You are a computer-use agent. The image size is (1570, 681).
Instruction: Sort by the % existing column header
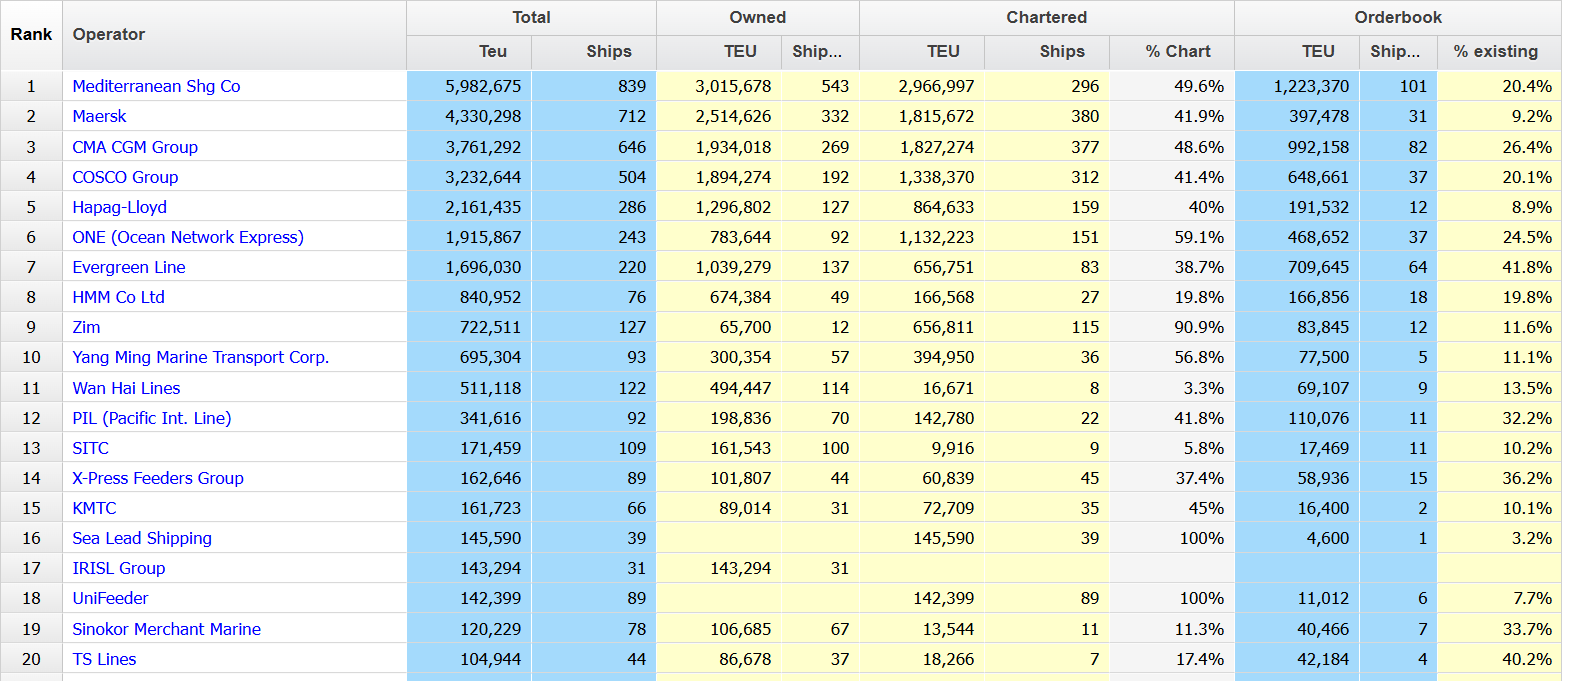point(1499,52)
